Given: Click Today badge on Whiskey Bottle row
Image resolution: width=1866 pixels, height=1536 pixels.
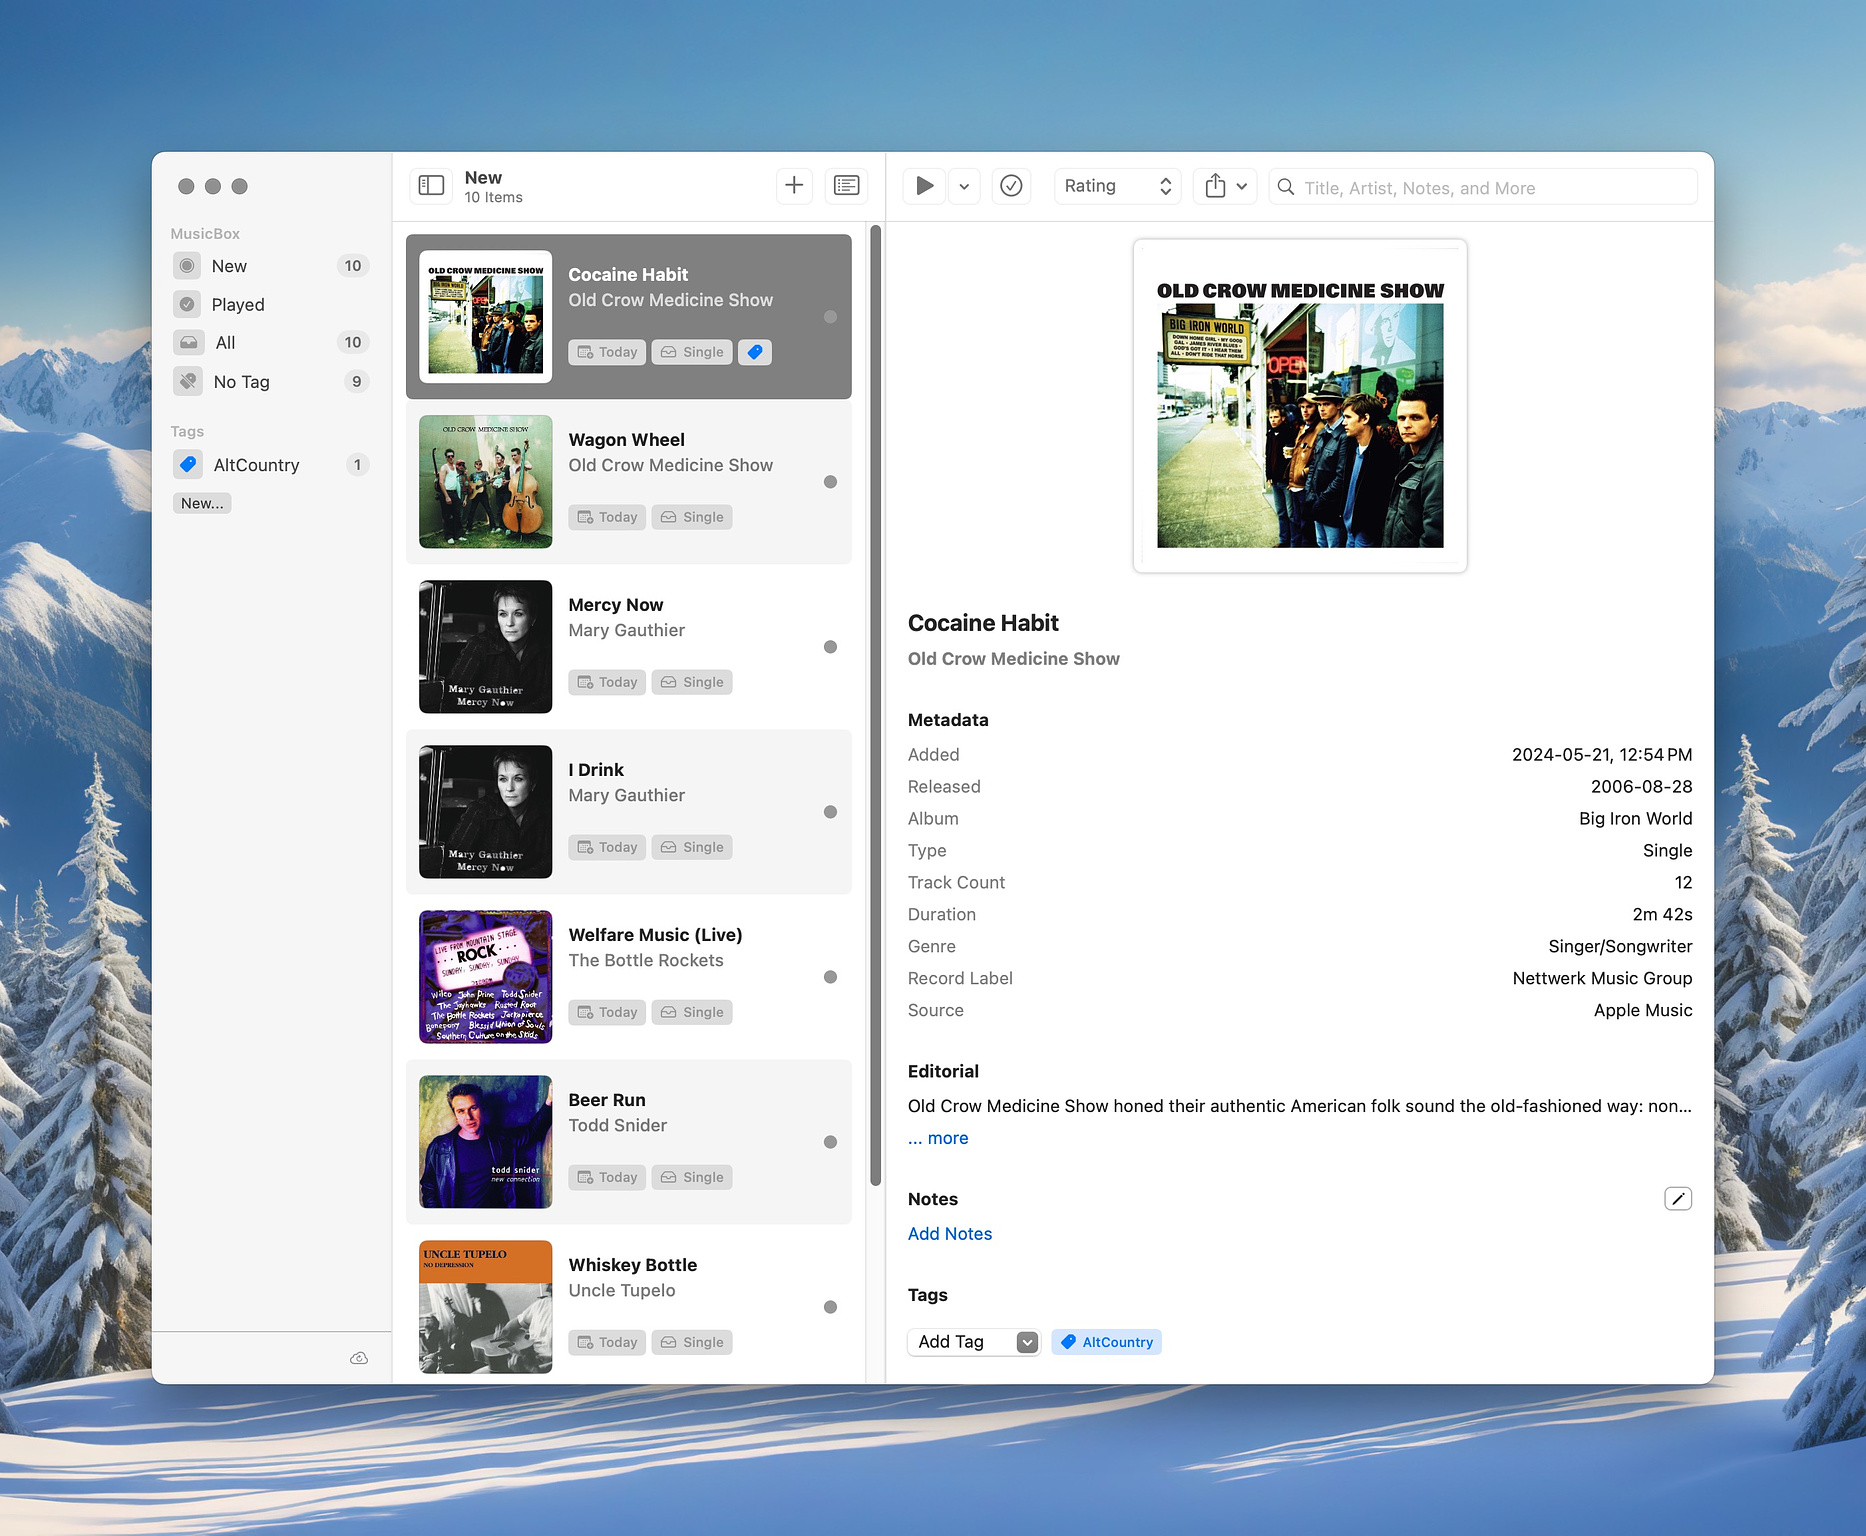Looking at the screenshot, I should pyautogui.click(x=607, y=1342).
